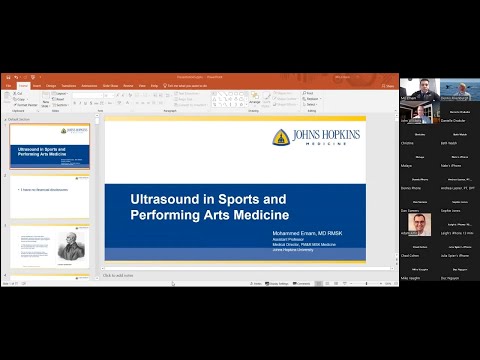The height and width of the screenshot is (360, 480).
Task: Click the Save icon in quick access toolbar
Action: pos(8,77)
